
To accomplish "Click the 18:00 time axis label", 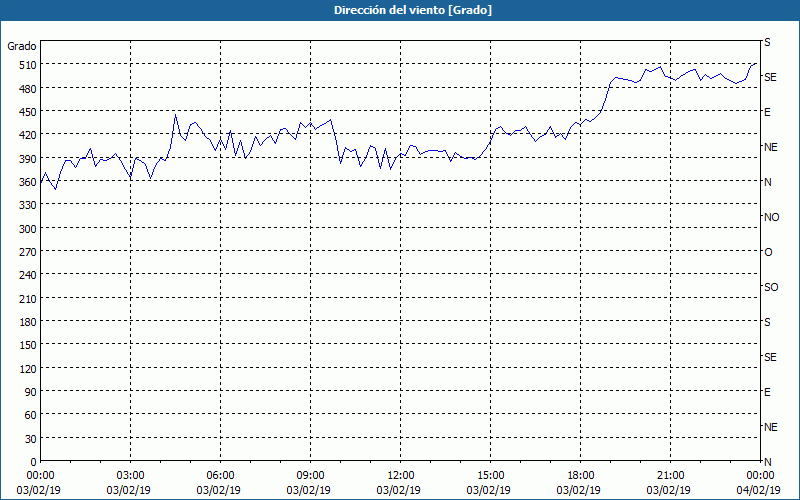I will coord(581,476).
